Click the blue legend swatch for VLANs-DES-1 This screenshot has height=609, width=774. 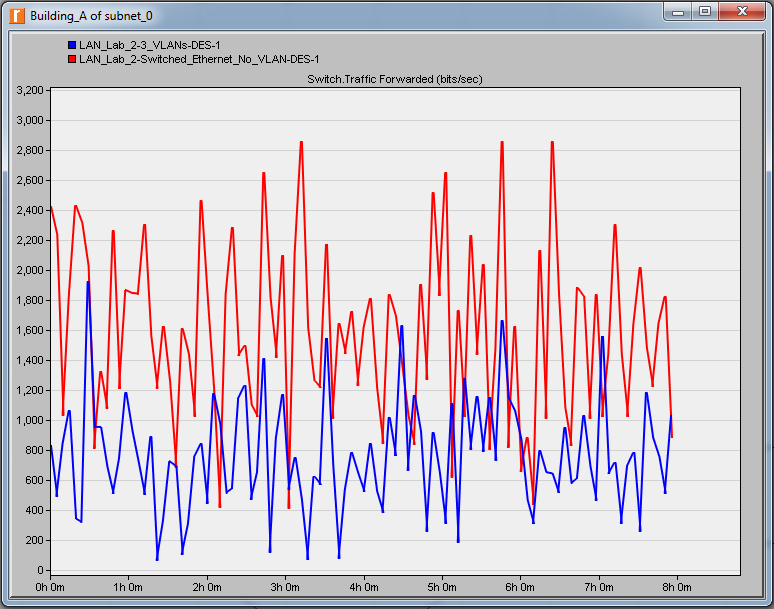pos(72,45)
